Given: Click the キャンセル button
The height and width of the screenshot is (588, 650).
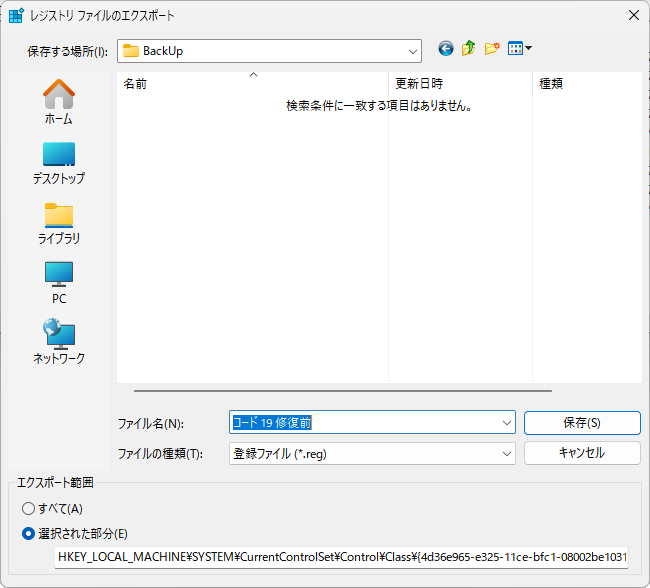Looking at the screenshot, I should click(582, 453).
